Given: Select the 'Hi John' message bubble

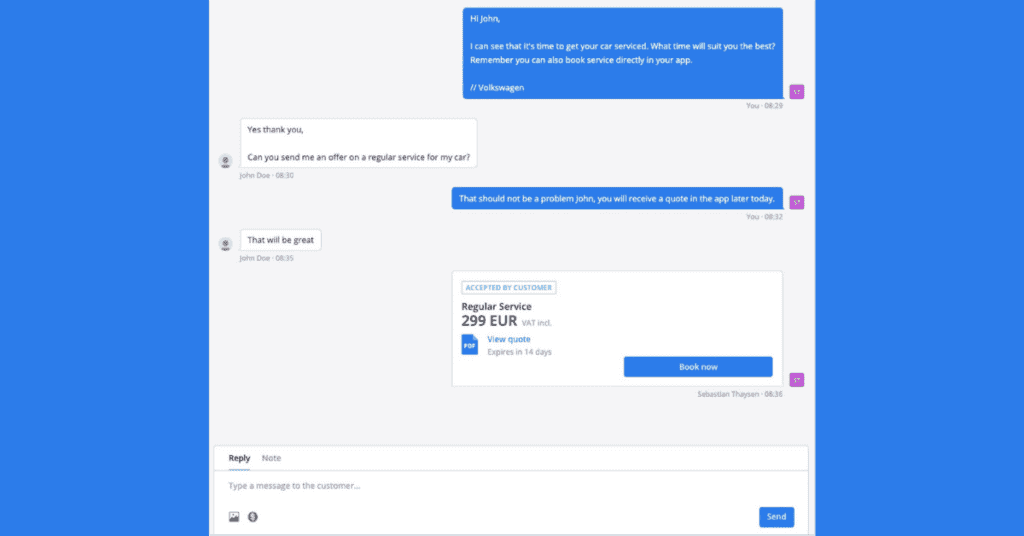Looking at the screenshot, I should 622,53.
